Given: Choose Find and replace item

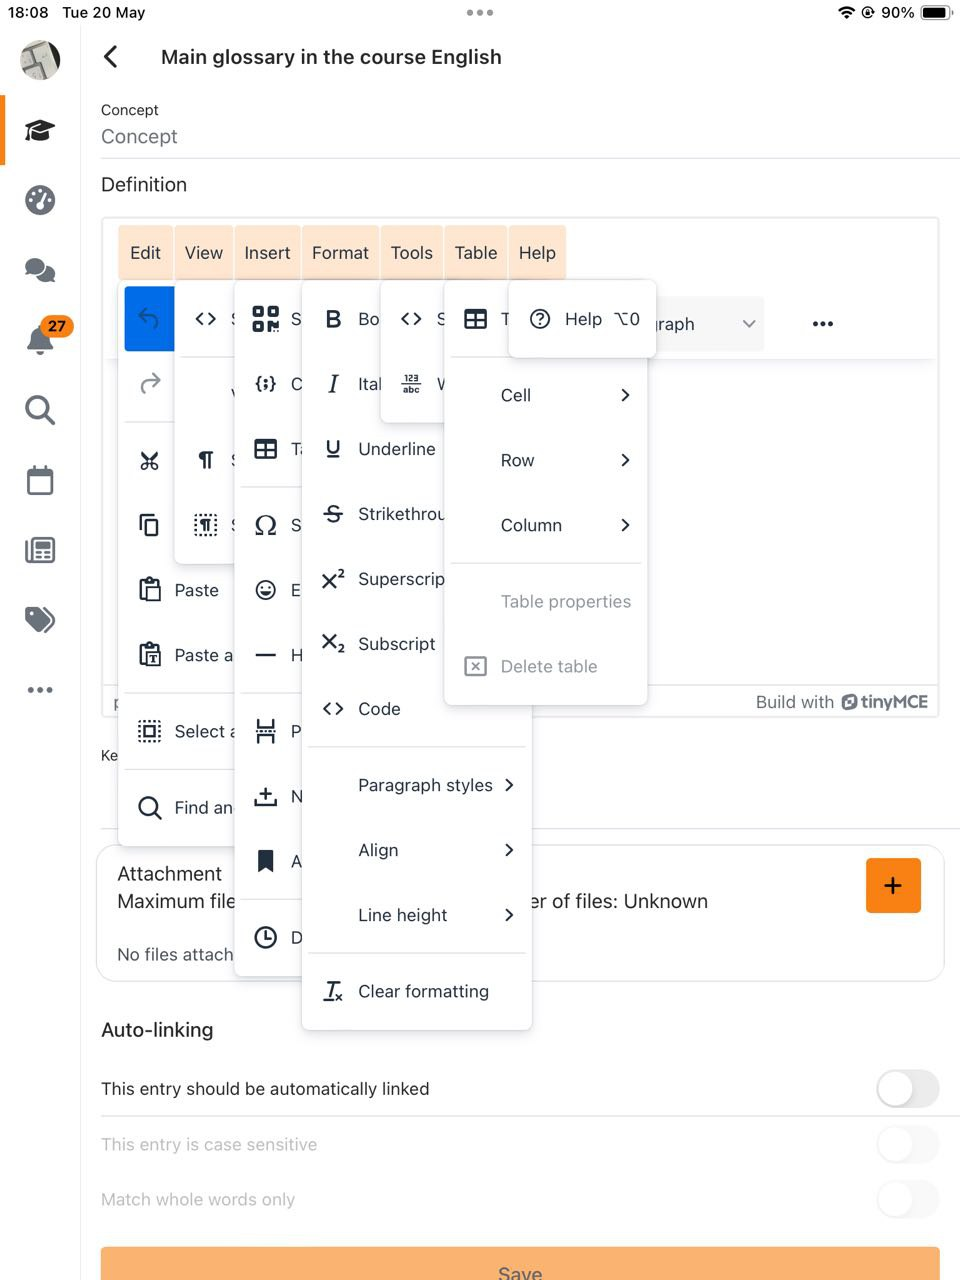Looking at the screenshot, I should pos(179,807).
